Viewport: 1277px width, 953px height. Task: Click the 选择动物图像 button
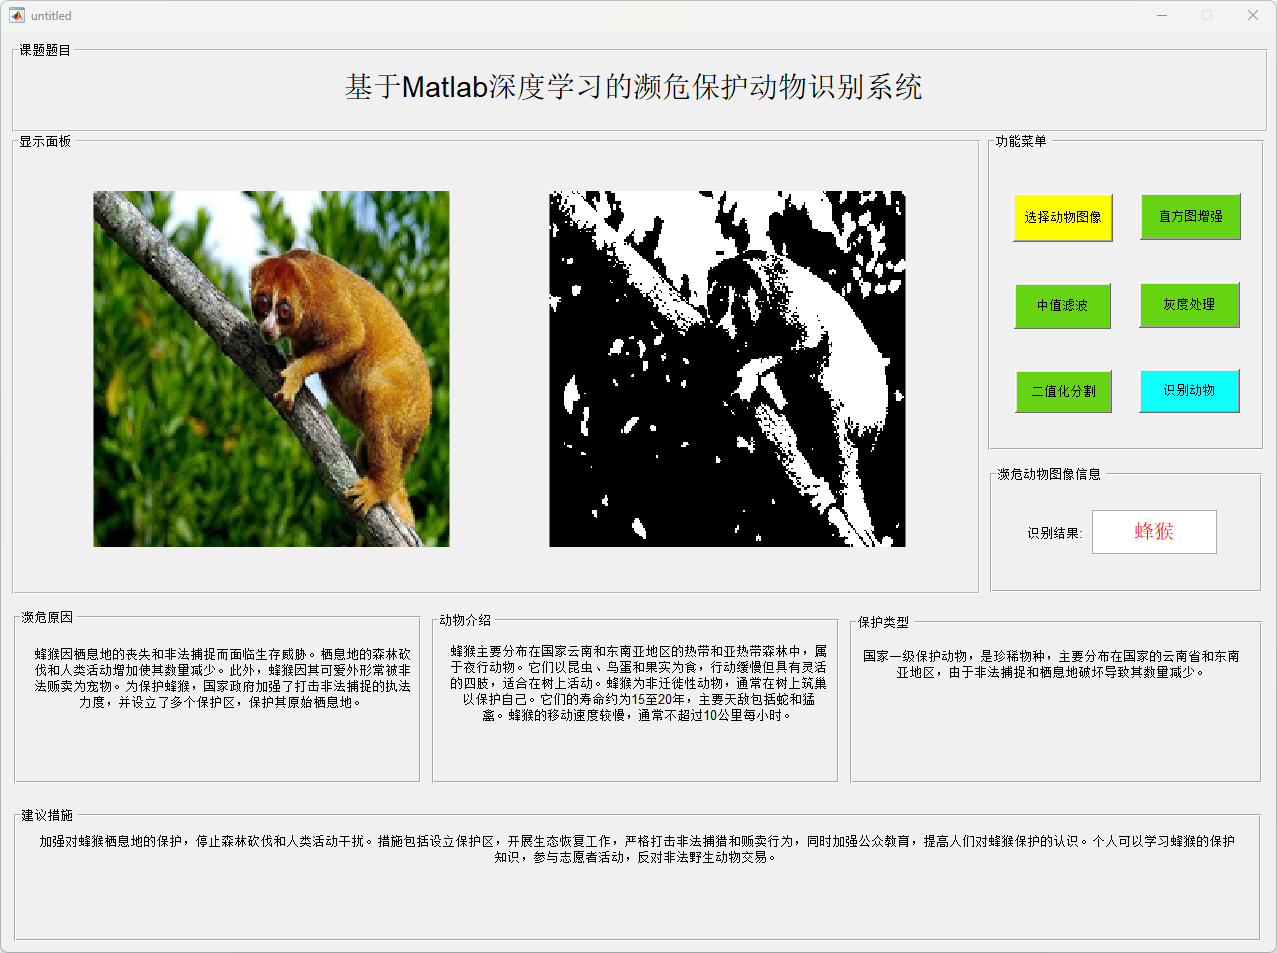click(1063, 217)
